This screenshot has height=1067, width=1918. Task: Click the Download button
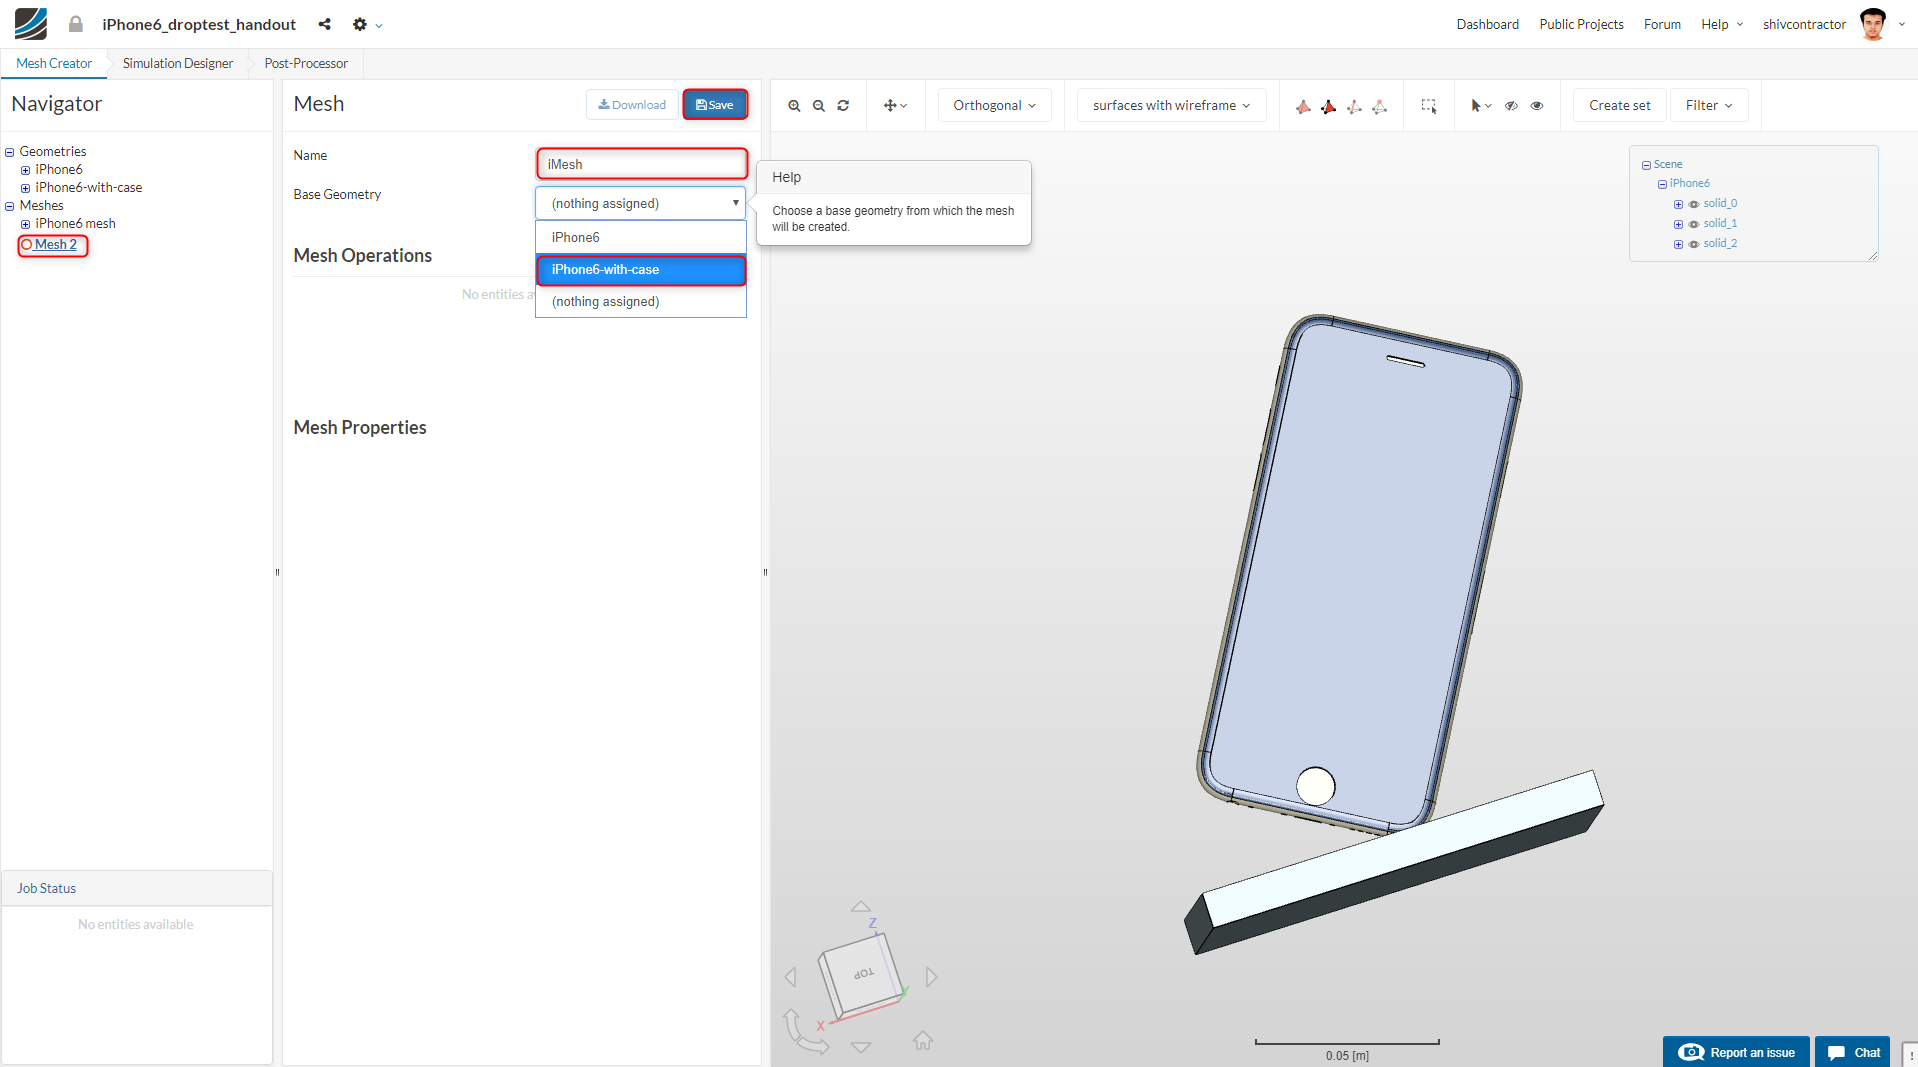click(x=632, y=105)
